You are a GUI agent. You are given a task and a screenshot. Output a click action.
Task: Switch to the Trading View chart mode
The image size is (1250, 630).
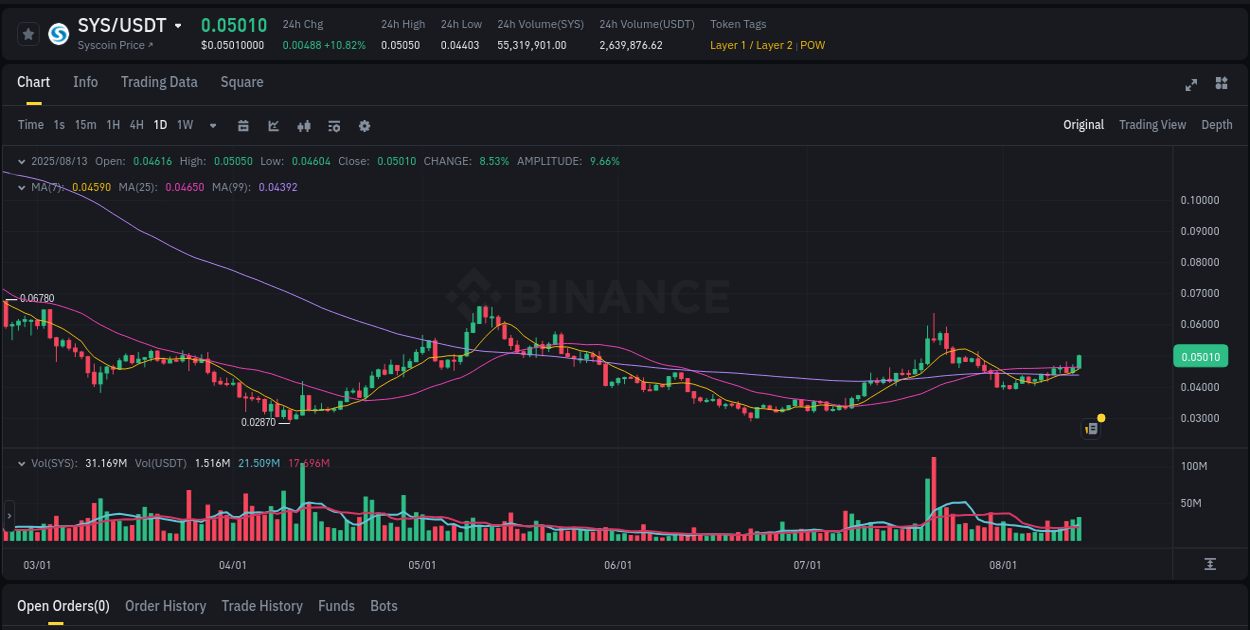1152,125
